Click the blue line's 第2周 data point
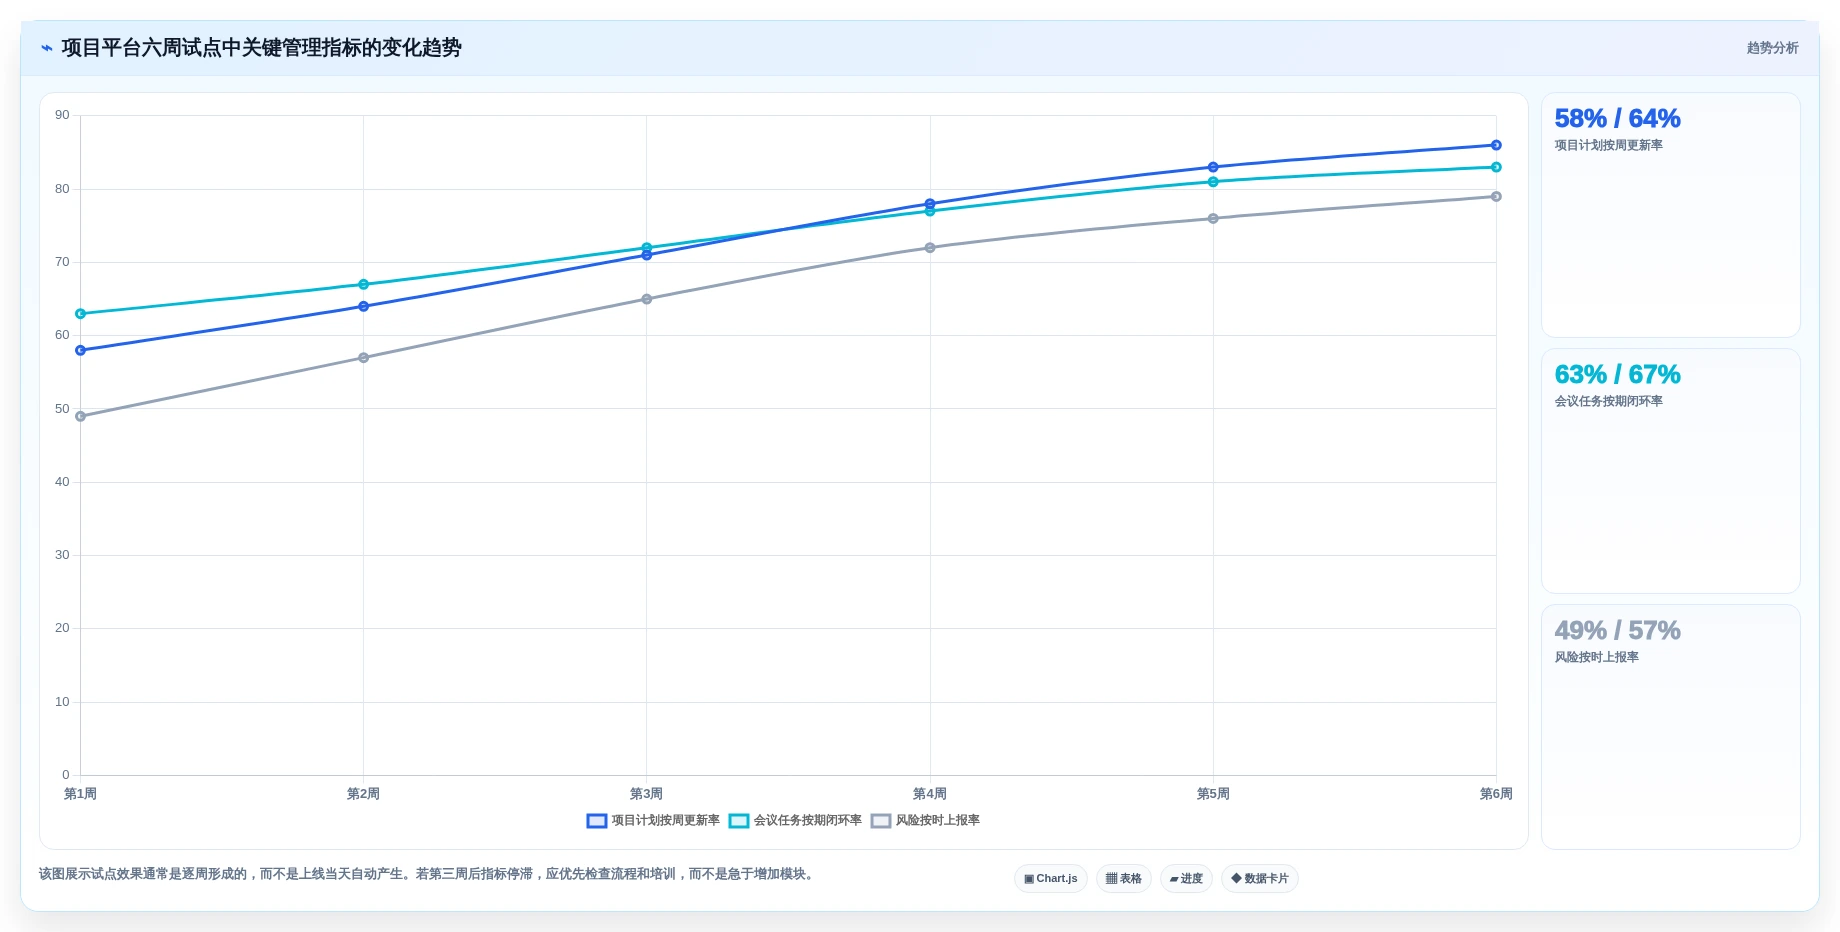Screen dimensions: 1840x932 coord(363,306)
